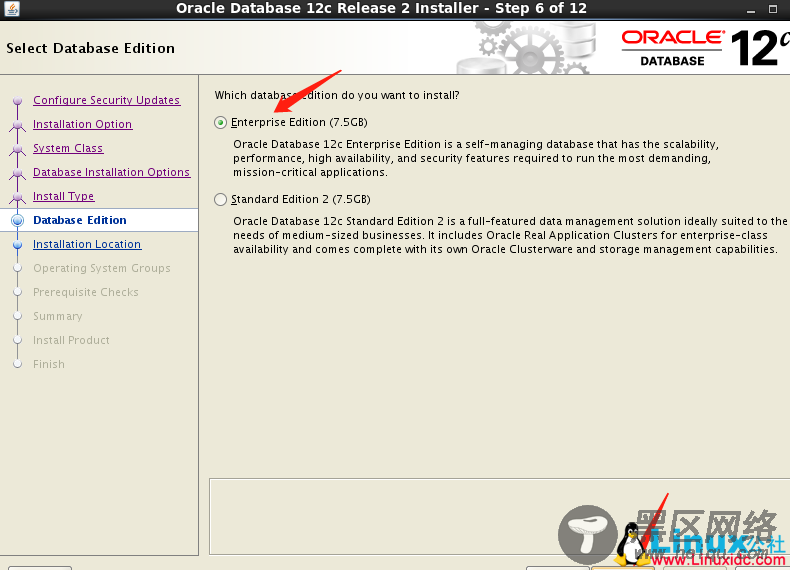Image resolution: width=790 pixels, height=570 pixels.
Task: Click the Standard Edition 2 description paragraph
Action: coord(510,235)
